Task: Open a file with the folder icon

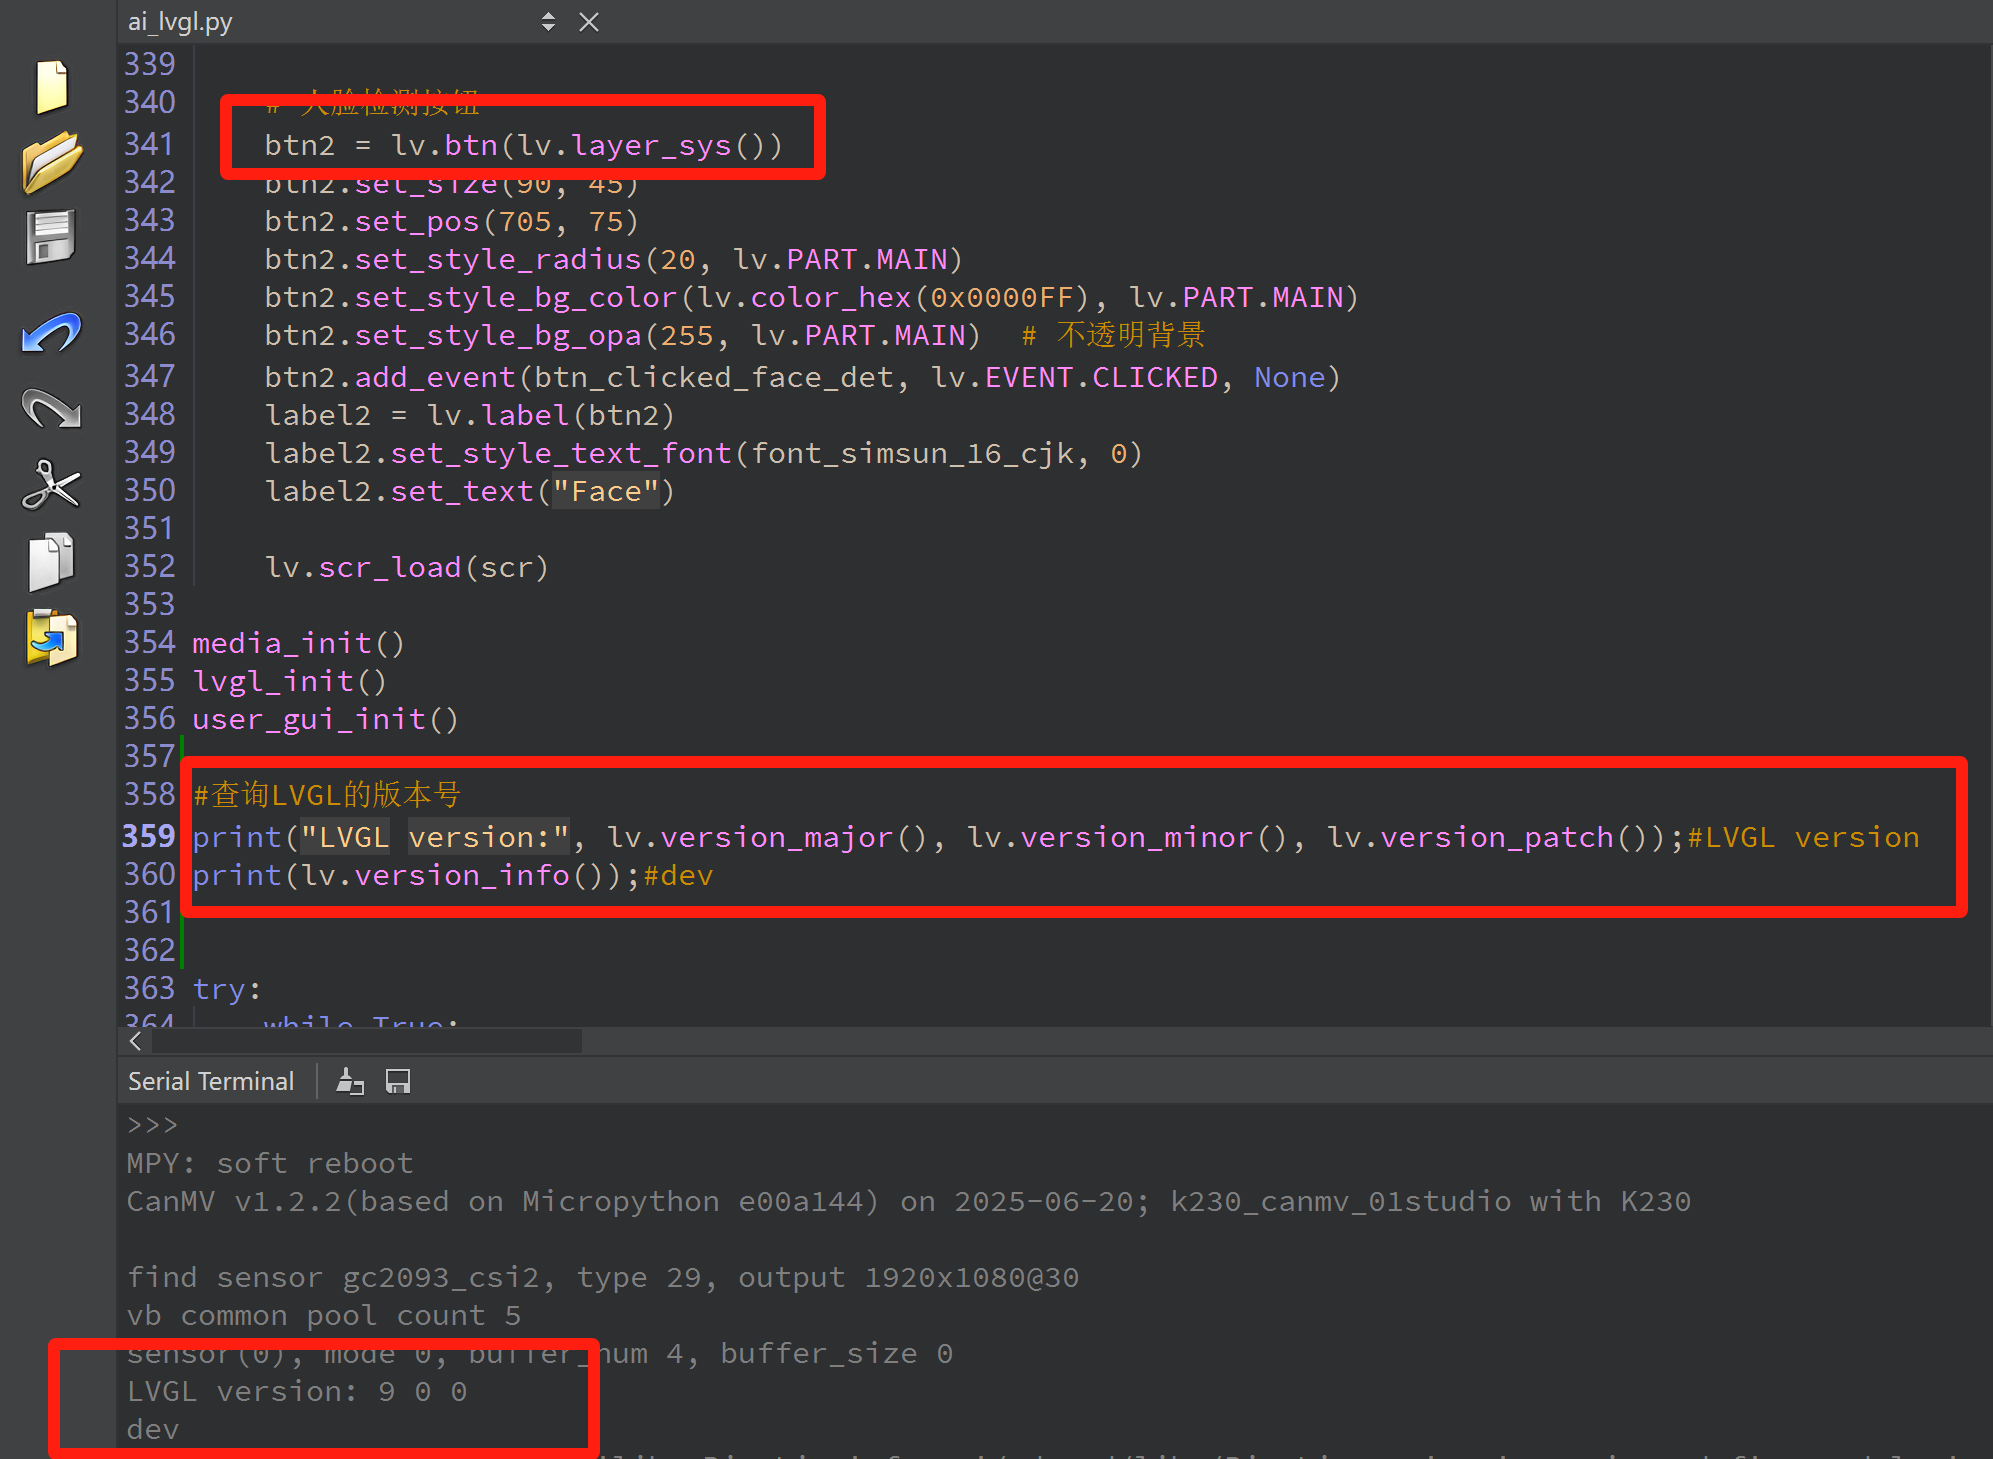Action: 51,162
